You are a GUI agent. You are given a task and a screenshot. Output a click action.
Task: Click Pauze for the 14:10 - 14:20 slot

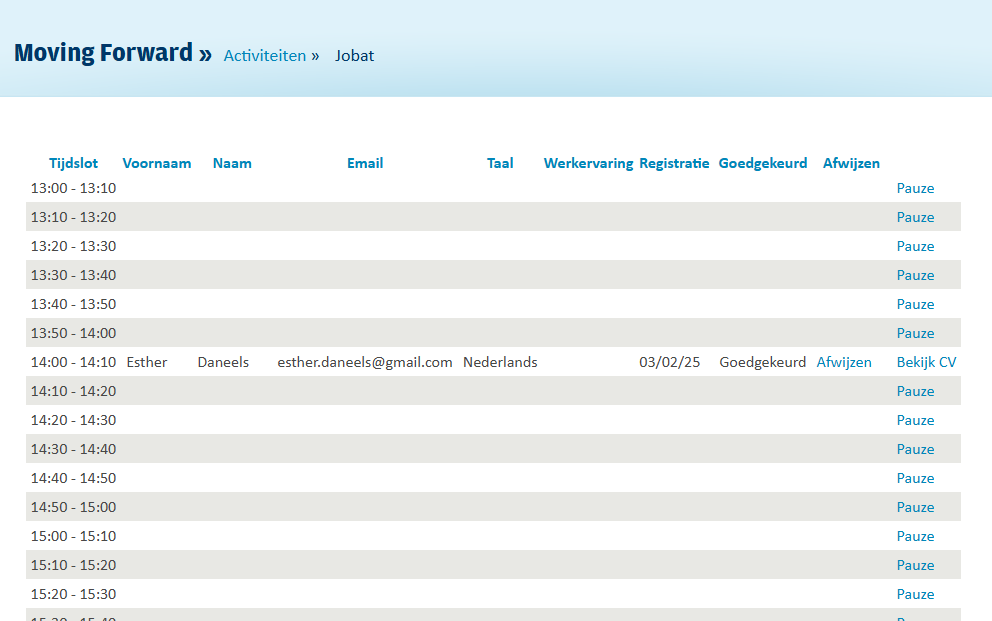click(915, 391)
